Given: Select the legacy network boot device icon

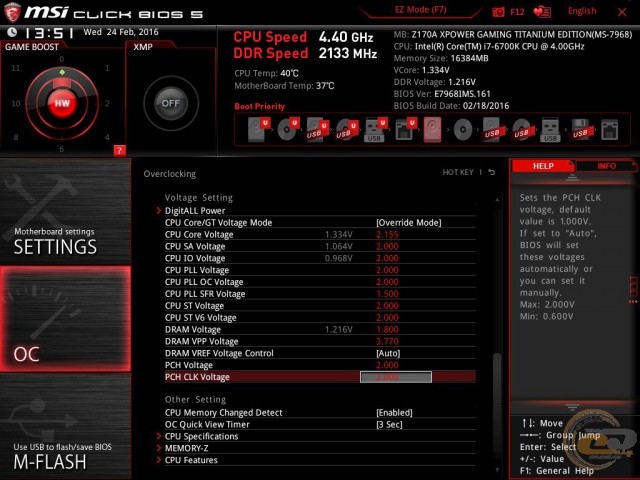Looking at the screenshot, I should (609, 130).
